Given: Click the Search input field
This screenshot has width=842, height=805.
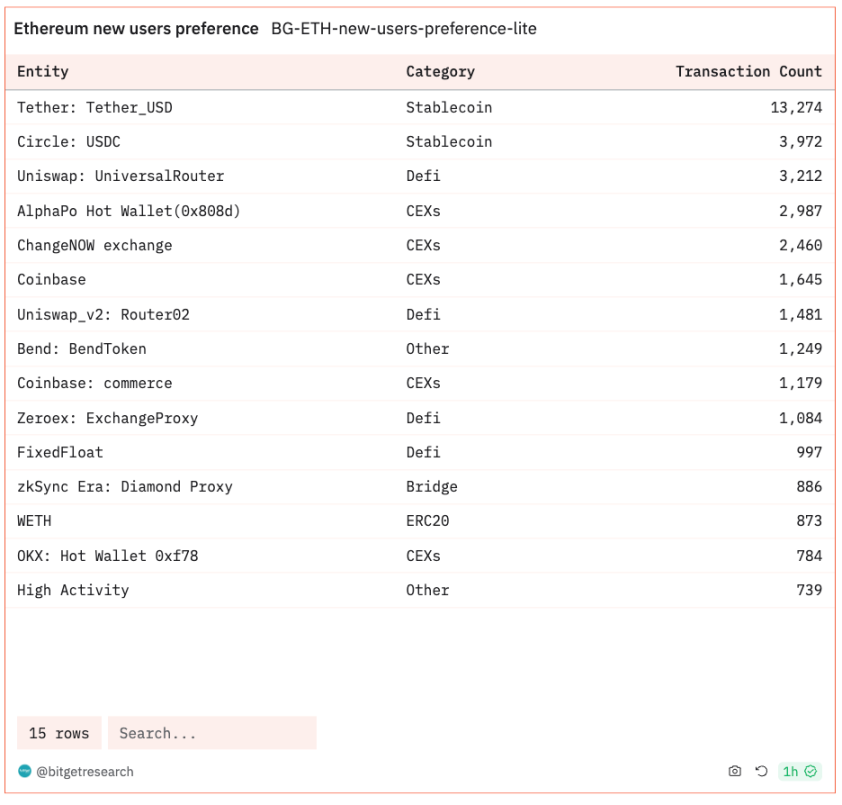Looking at the screenshot, I should [212, 733].
